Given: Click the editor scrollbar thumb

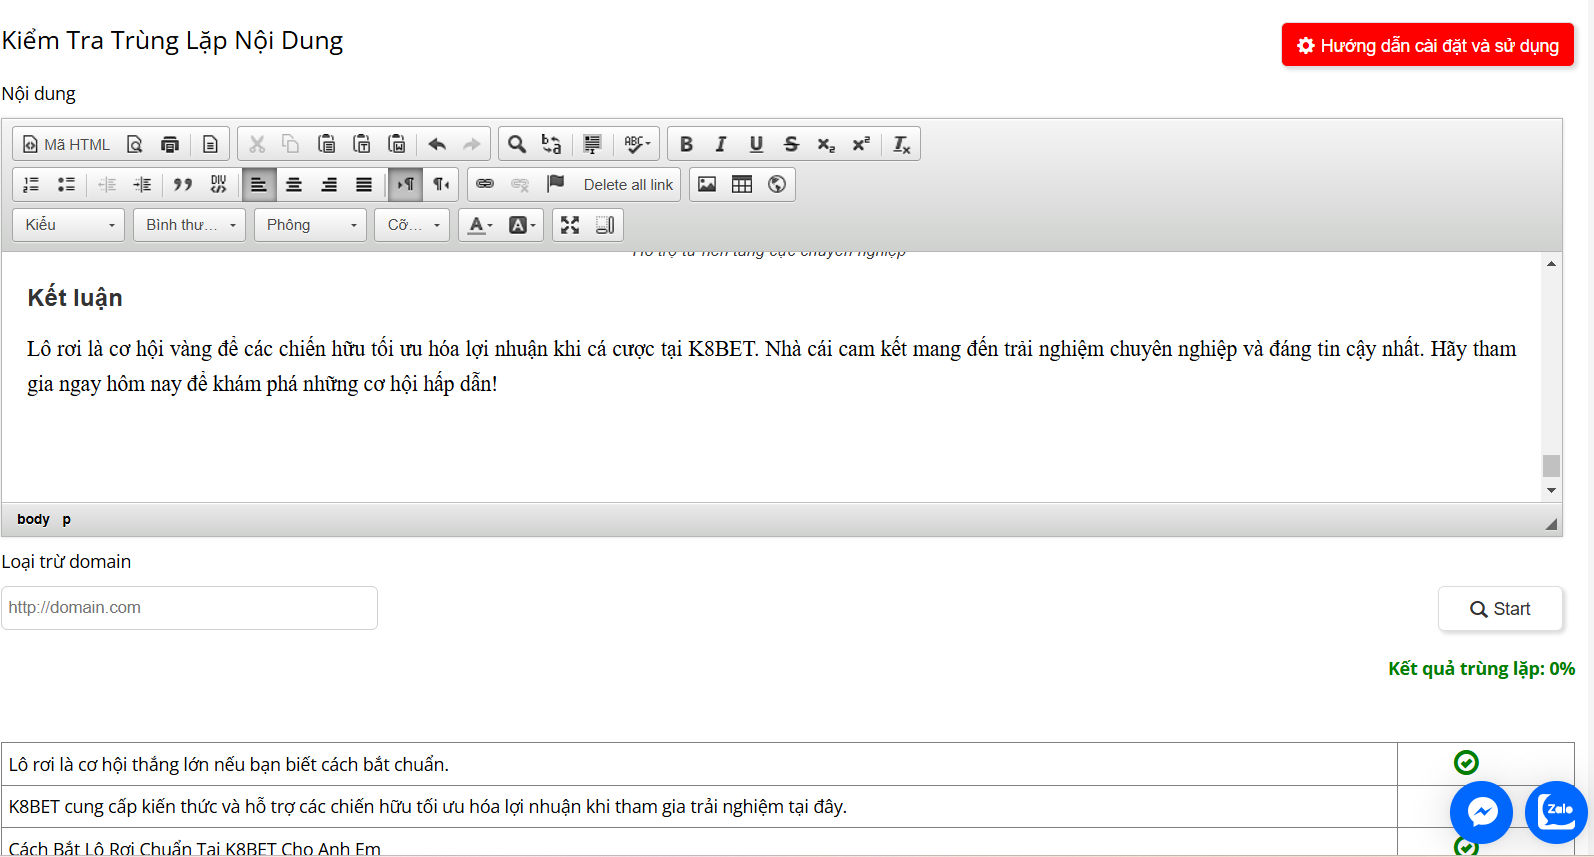Looking at the screenshot, I should 1551,466.
